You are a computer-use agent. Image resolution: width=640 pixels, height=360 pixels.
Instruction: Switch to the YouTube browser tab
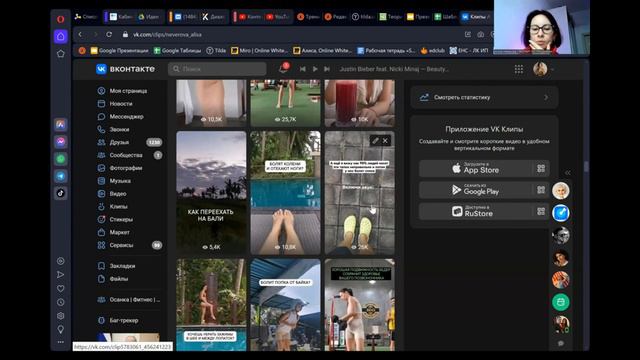(278, 17)
